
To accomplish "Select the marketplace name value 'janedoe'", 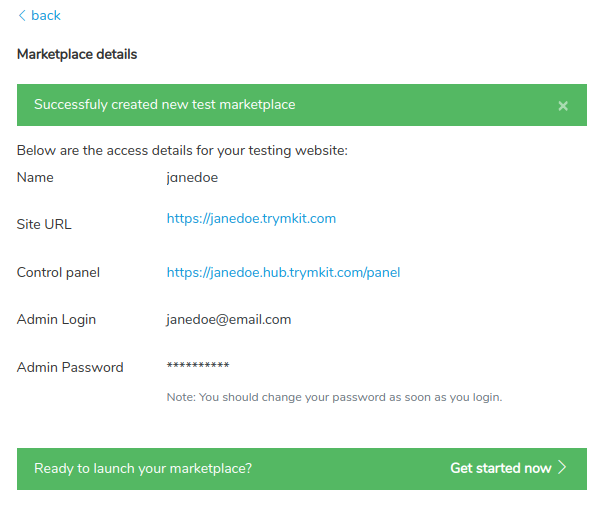I will [192, 178].
